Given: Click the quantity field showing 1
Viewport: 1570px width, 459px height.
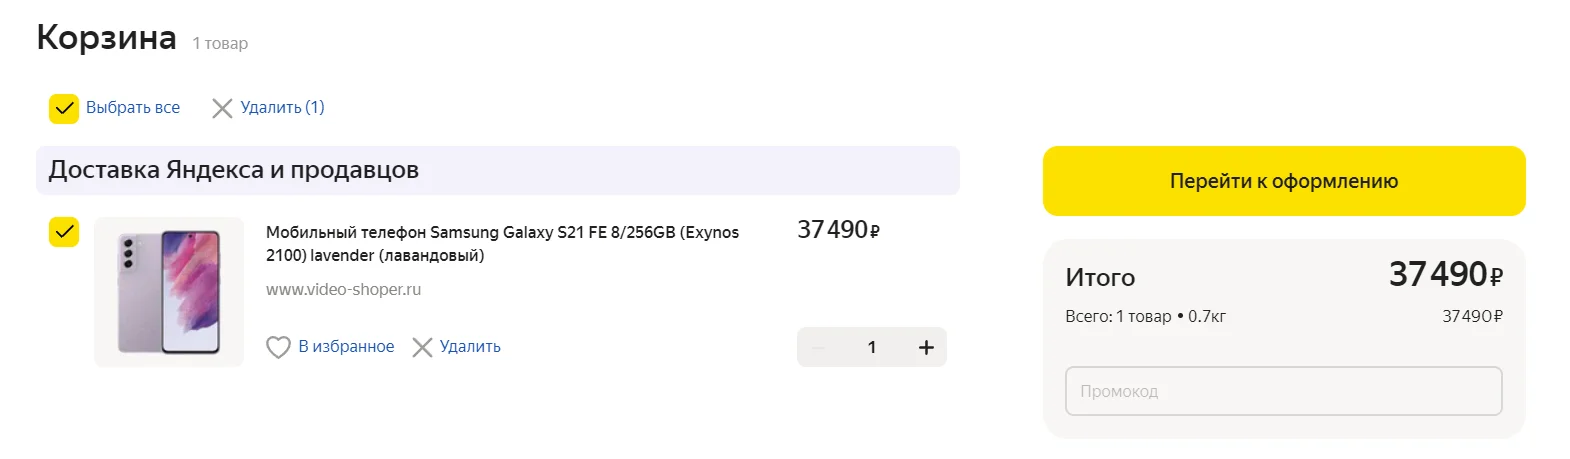Looking at the screenshot, I should click(x=872, y=347).
